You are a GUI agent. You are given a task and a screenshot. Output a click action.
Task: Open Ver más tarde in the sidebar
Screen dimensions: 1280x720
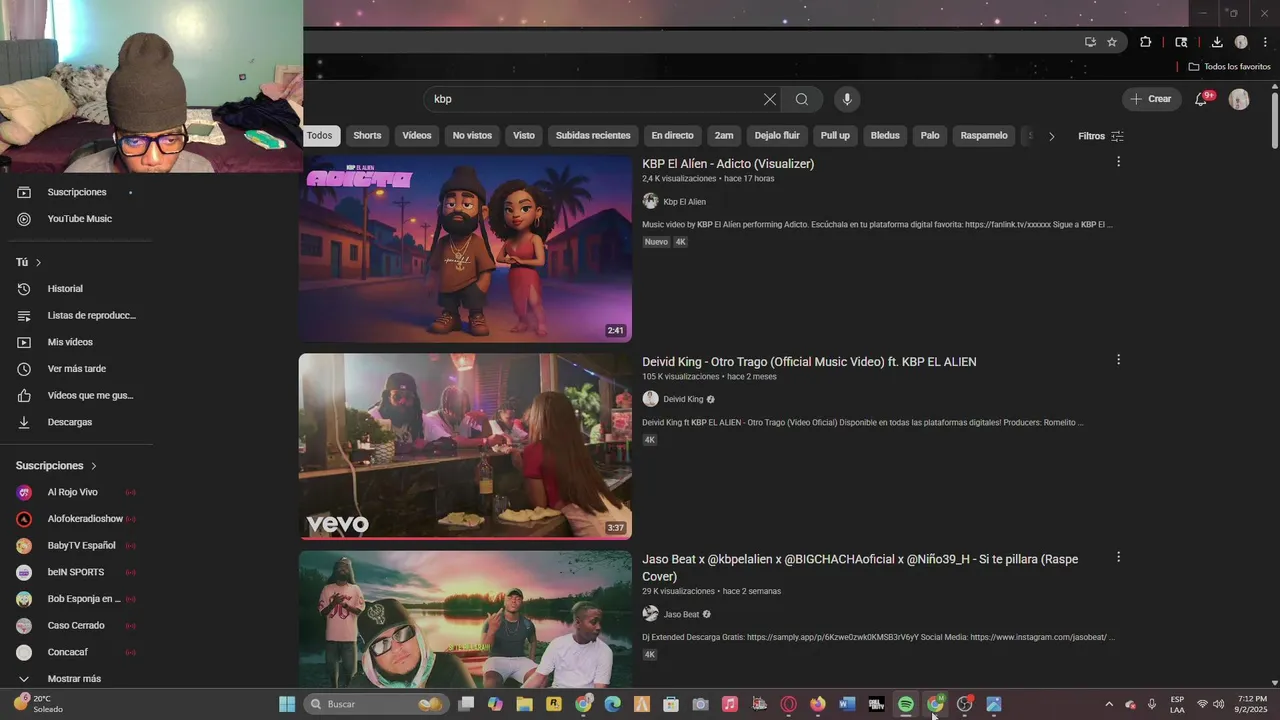[76, 369]
